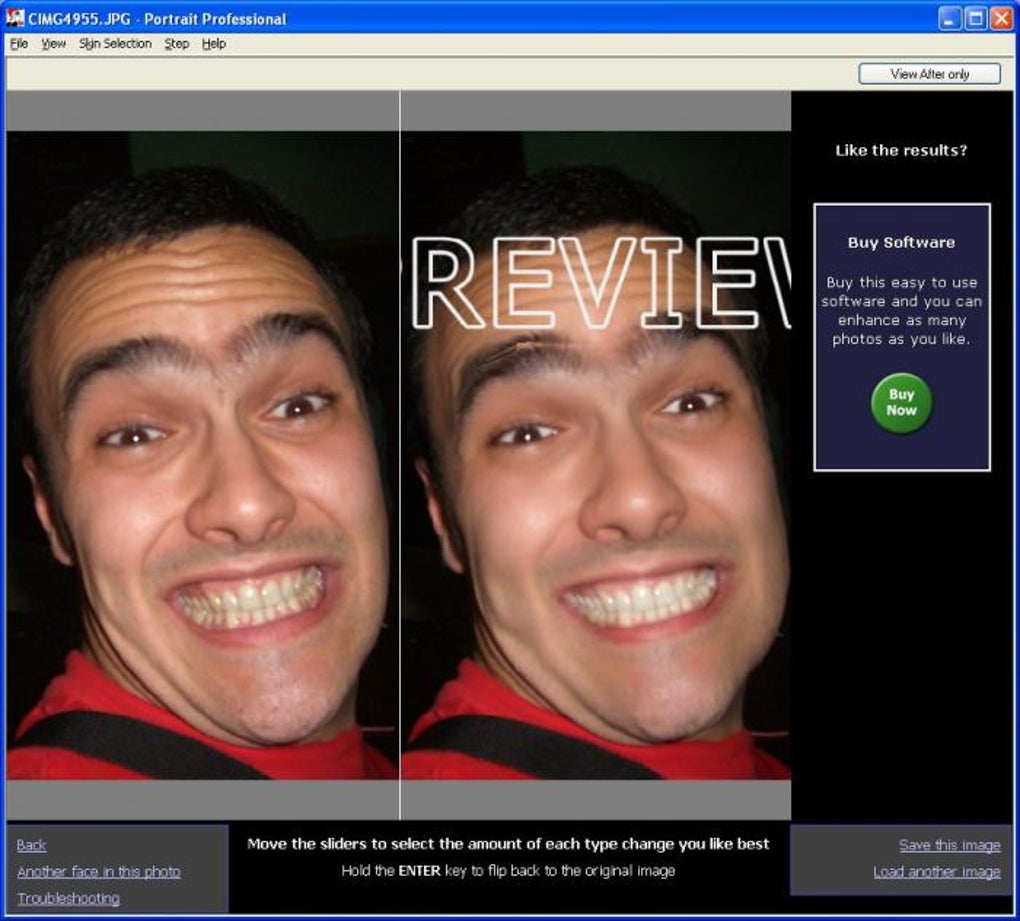Choose Another face in this photo

pyautogui.click(x=99, y=872)
